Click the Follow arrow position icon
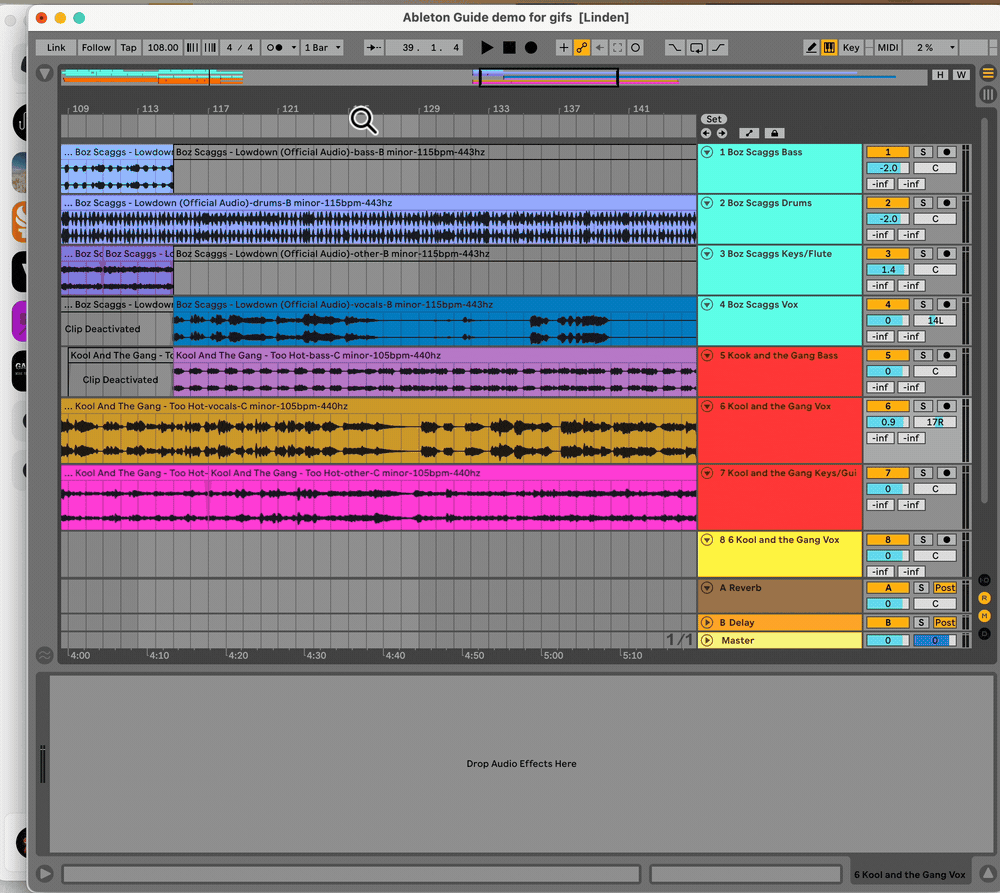Viewport: 1000px width, 893px height. [374, 47]
